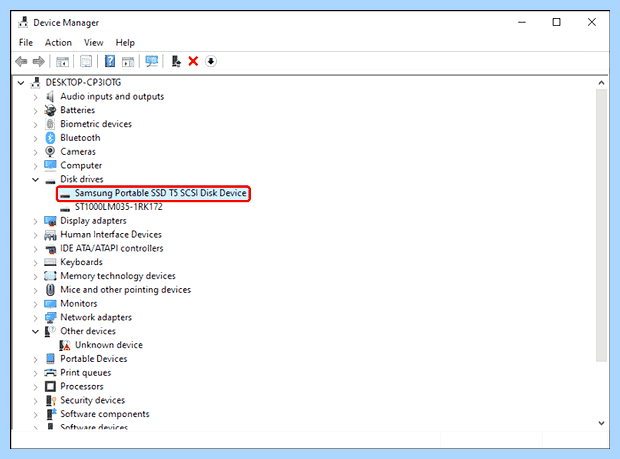The width and height of the screenshot is (620, 459).
Task: Click red X Uninstall device icon
Action: [x=193, y=61]
